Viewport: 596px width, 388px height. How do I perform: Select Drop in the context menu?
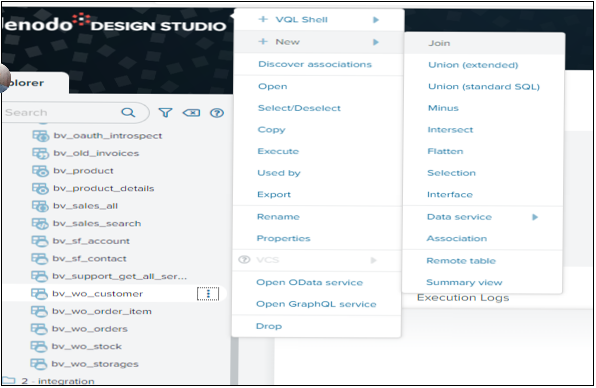pyautogui.click(x=269, y=326)
